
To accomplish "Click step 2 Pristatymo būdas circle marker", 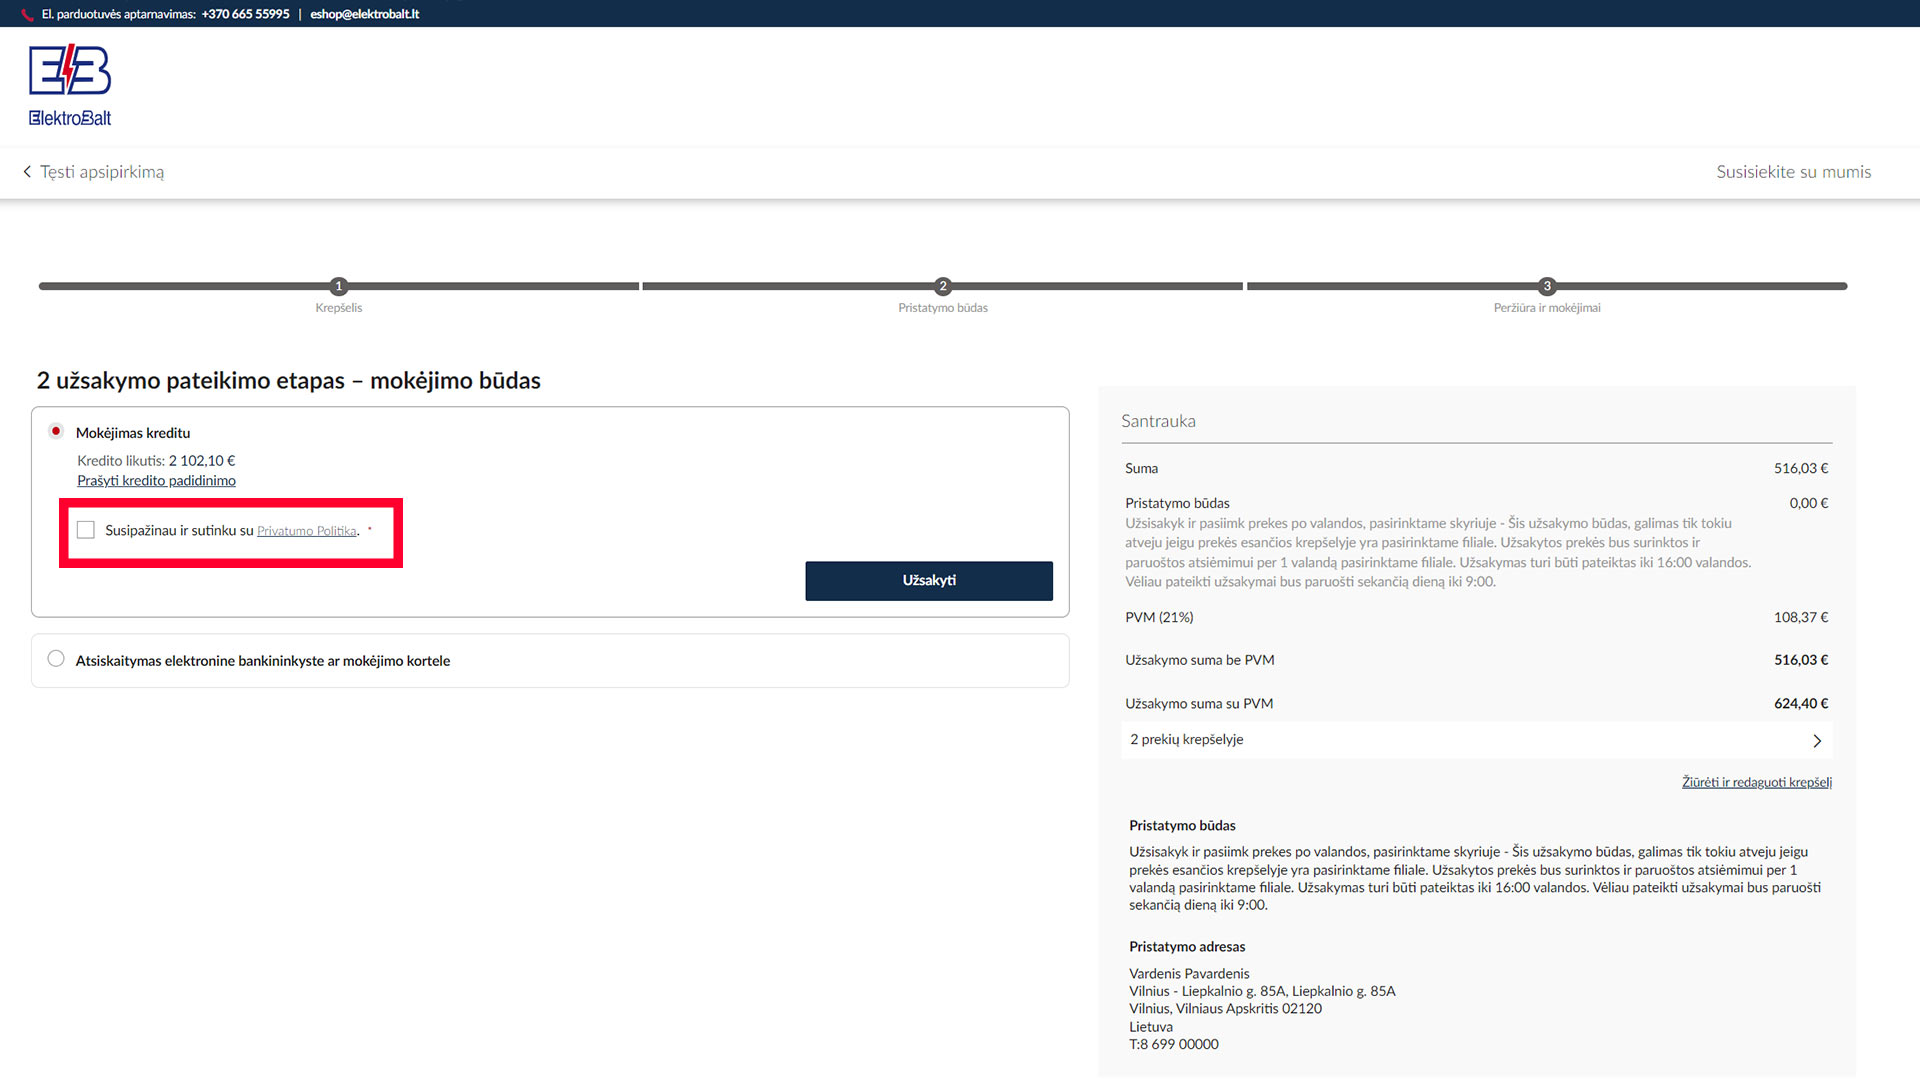I will click(x=942, y=286).
